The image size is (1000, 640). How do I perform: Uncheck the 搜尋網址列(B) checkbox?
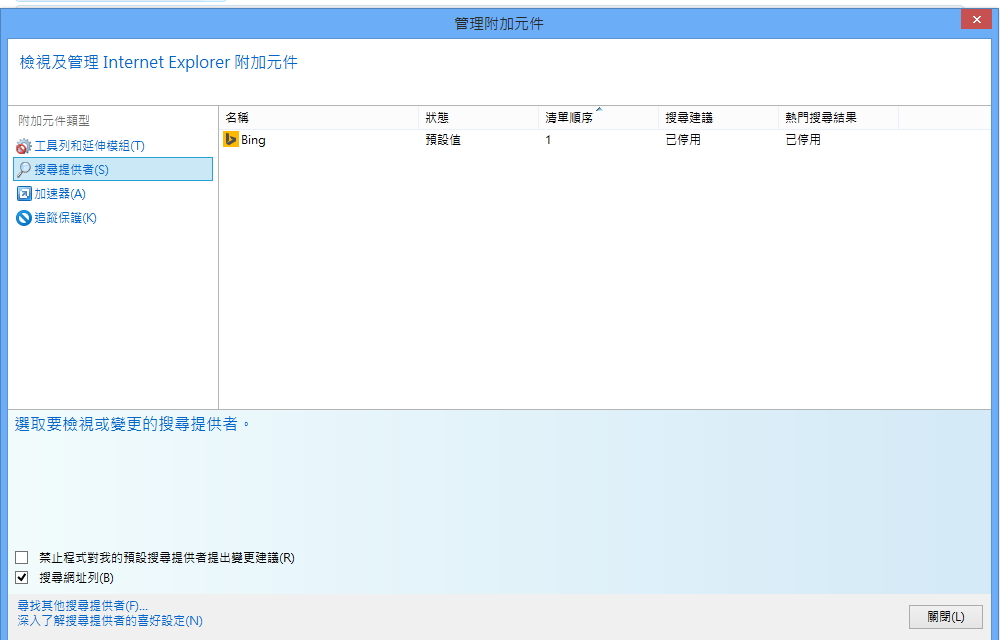pyautogui.click(x=22, y=578)
